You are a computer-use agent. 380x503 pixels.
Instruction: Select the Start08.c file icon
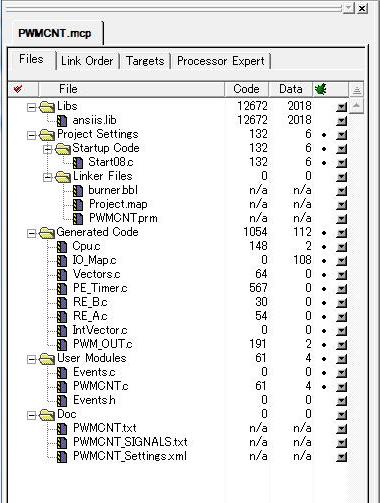click(x=78, y=163)
